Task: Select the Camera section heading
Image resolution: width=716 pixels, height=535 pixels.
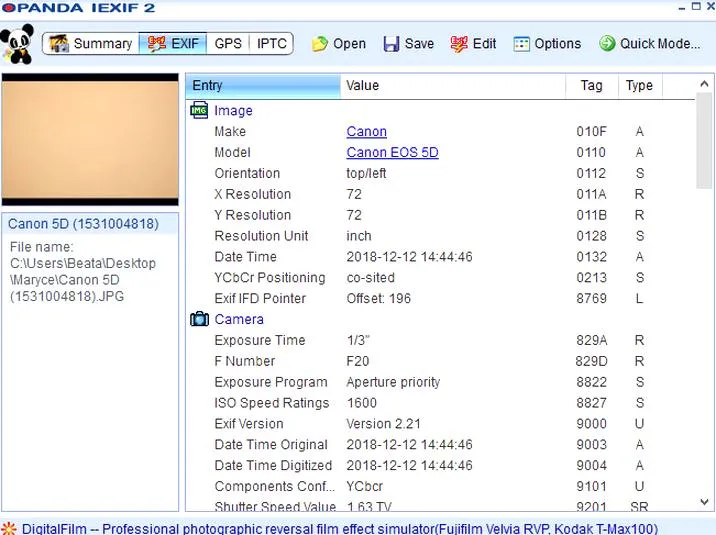Action: coord(239,319)
